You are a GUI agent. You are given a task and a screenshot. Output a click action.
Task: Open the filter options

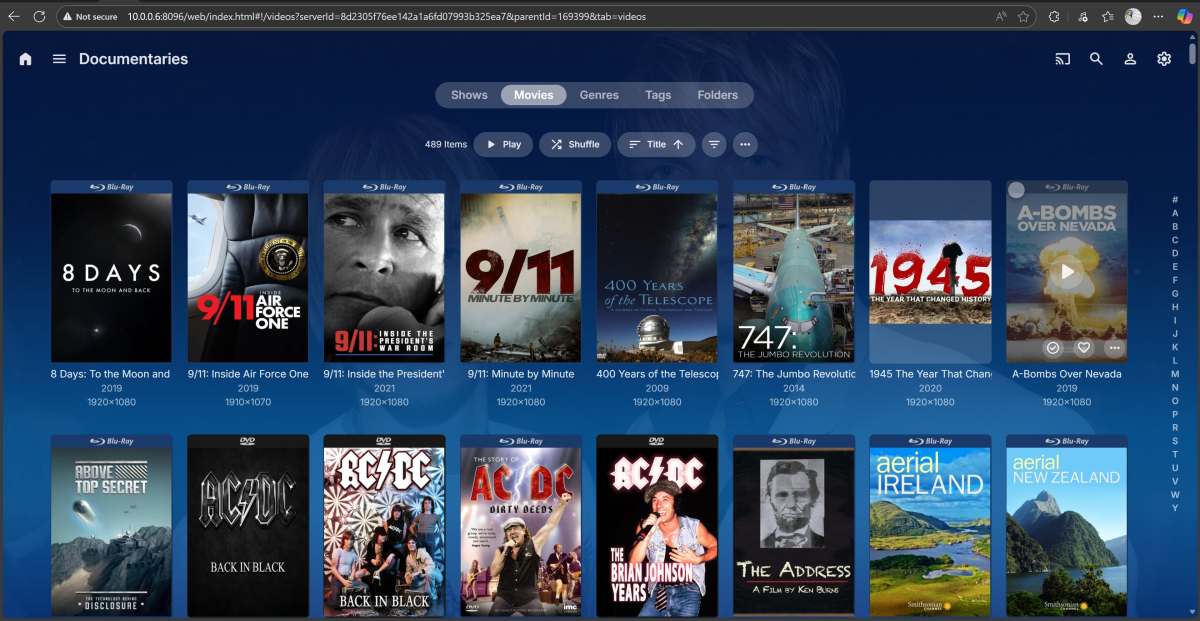click(x=714, y=144)
